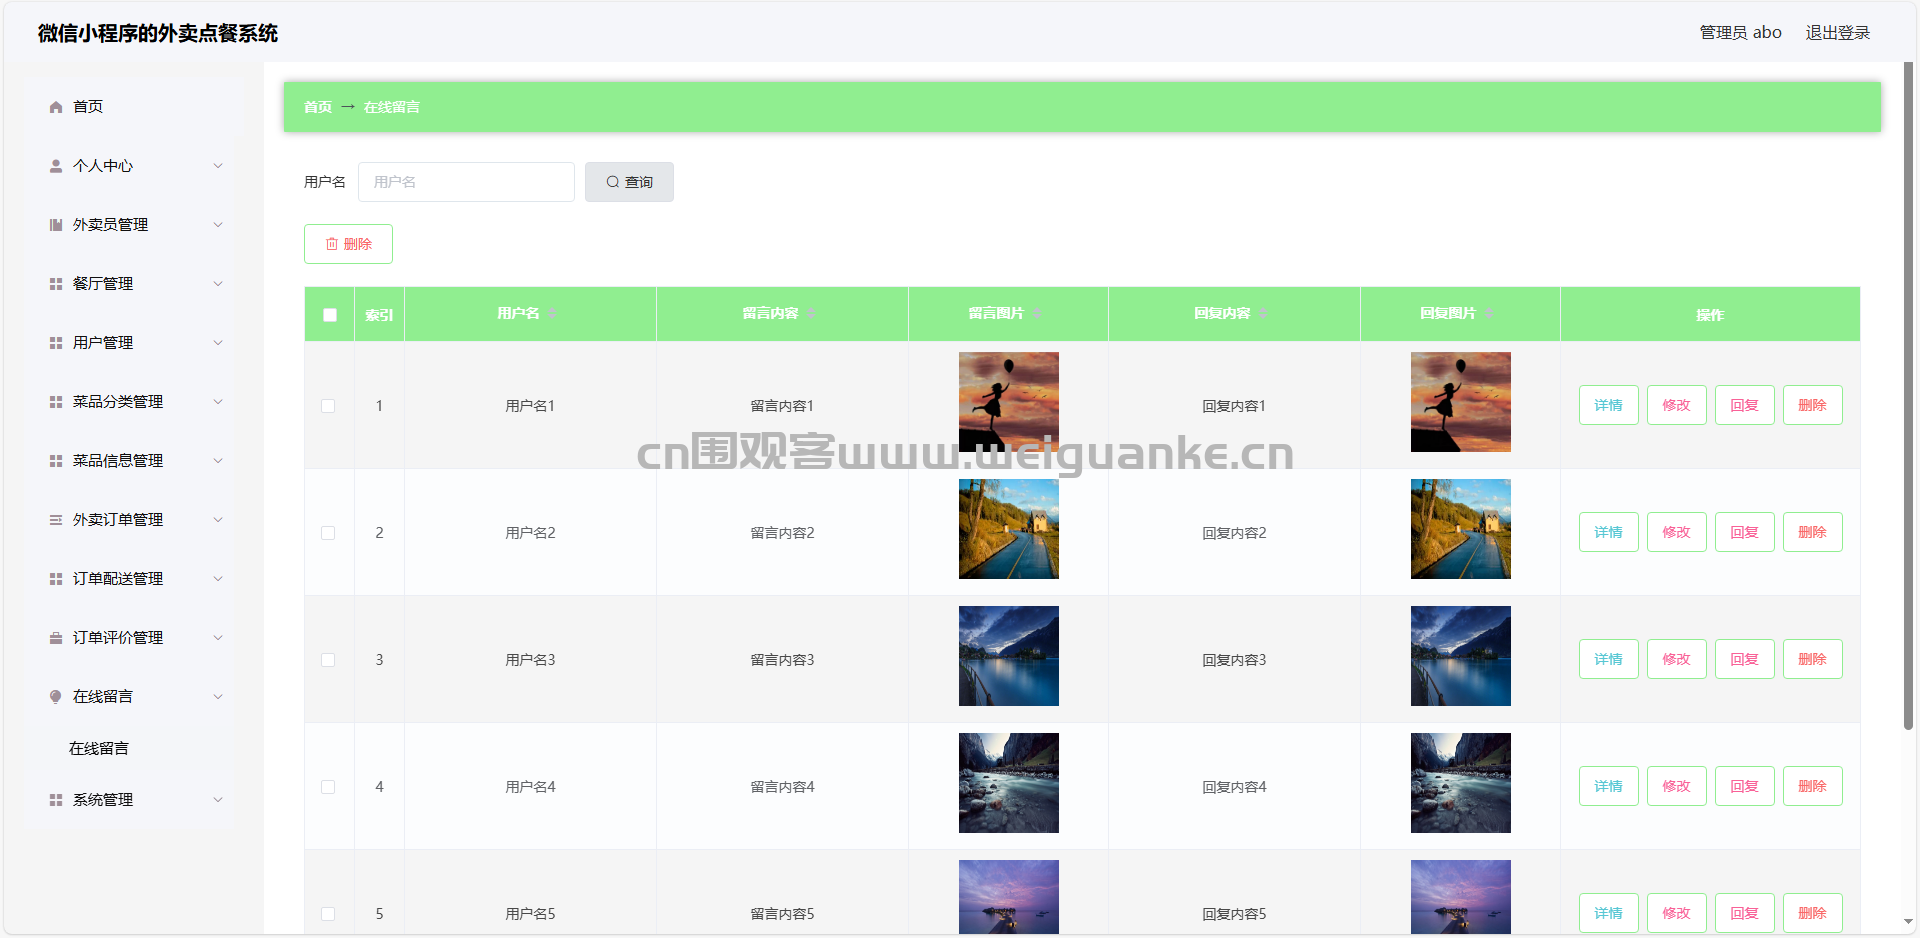1920x938 pixels.
Task: Open the 在线留言 submenu item
Action: (x=99, y=749)
